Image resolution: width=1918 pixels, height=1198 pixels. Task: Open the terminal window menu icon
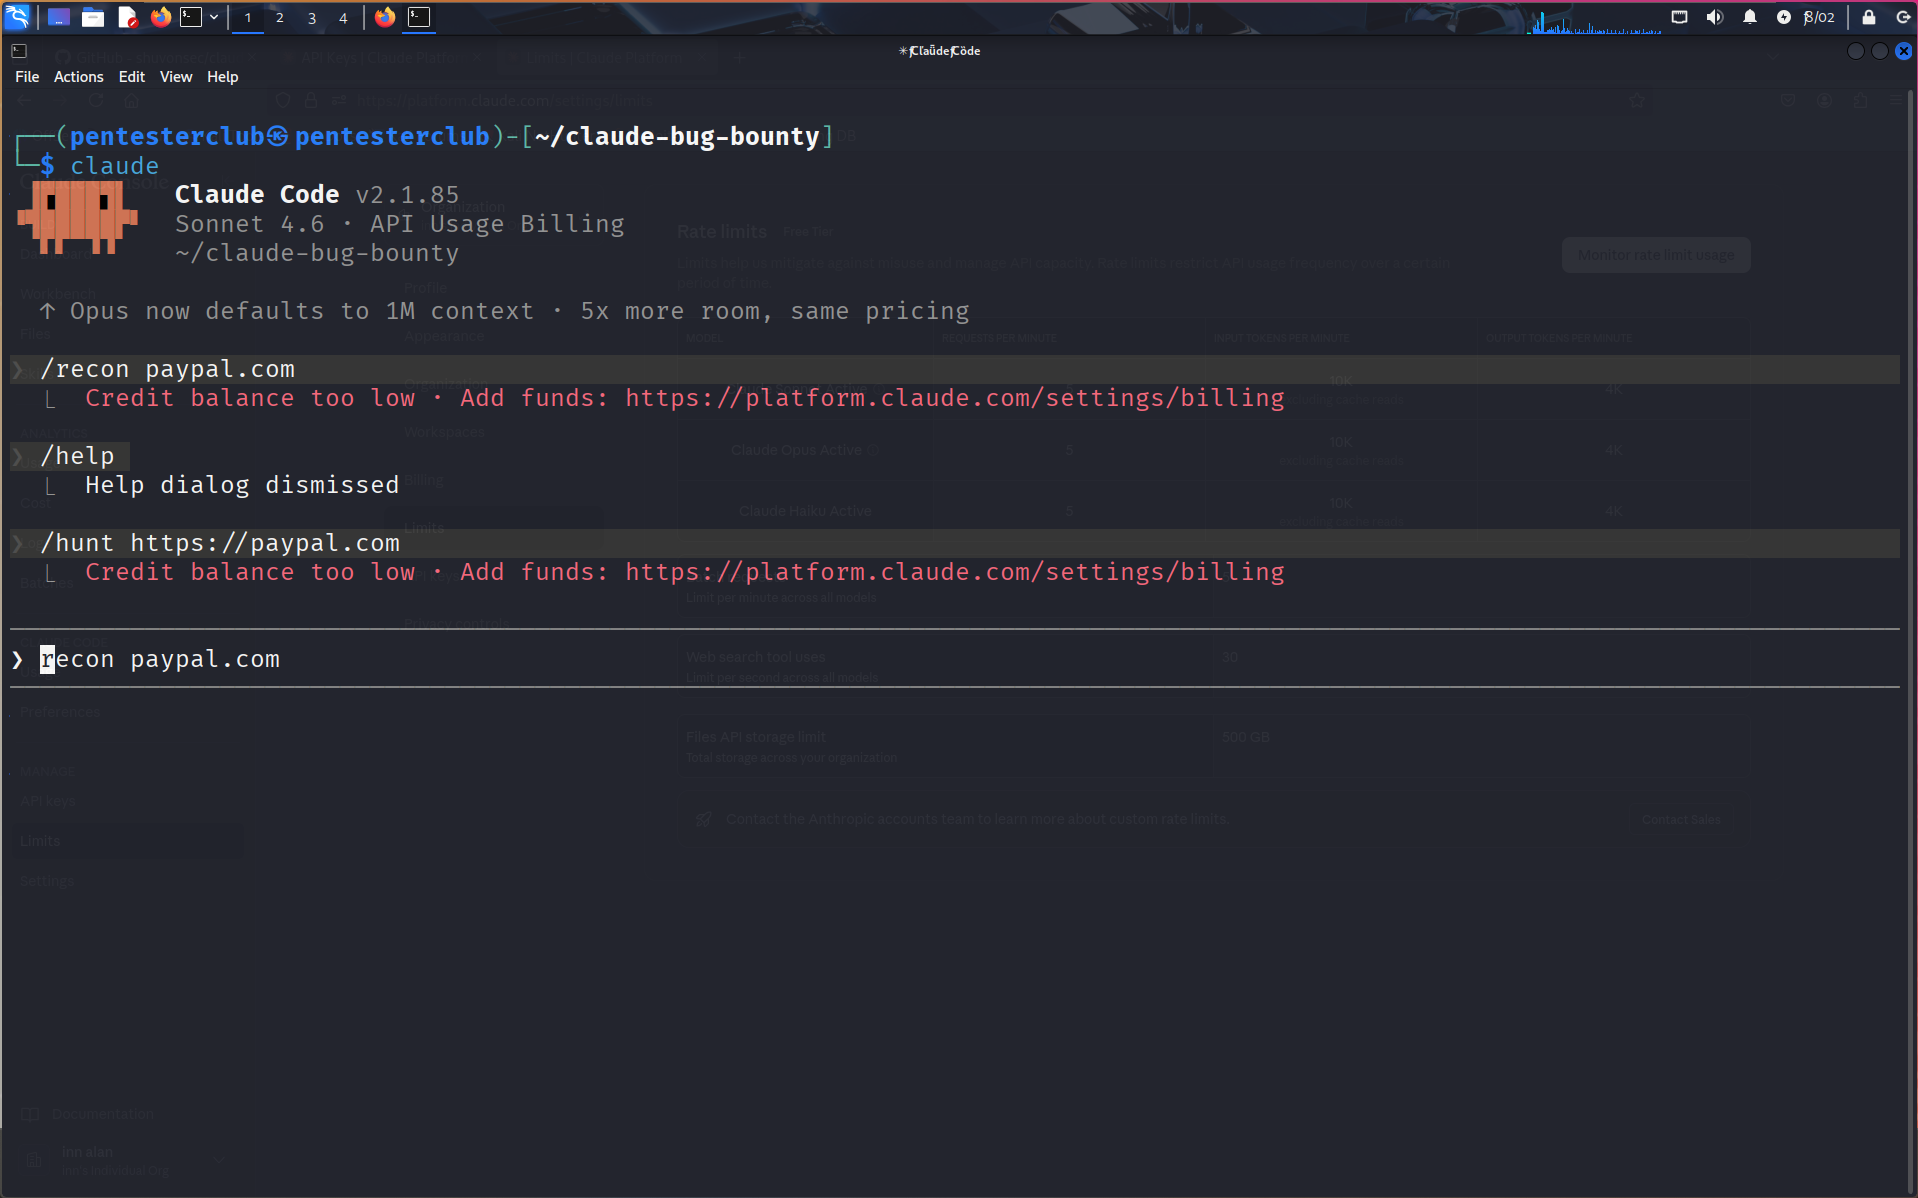(19, 50)
